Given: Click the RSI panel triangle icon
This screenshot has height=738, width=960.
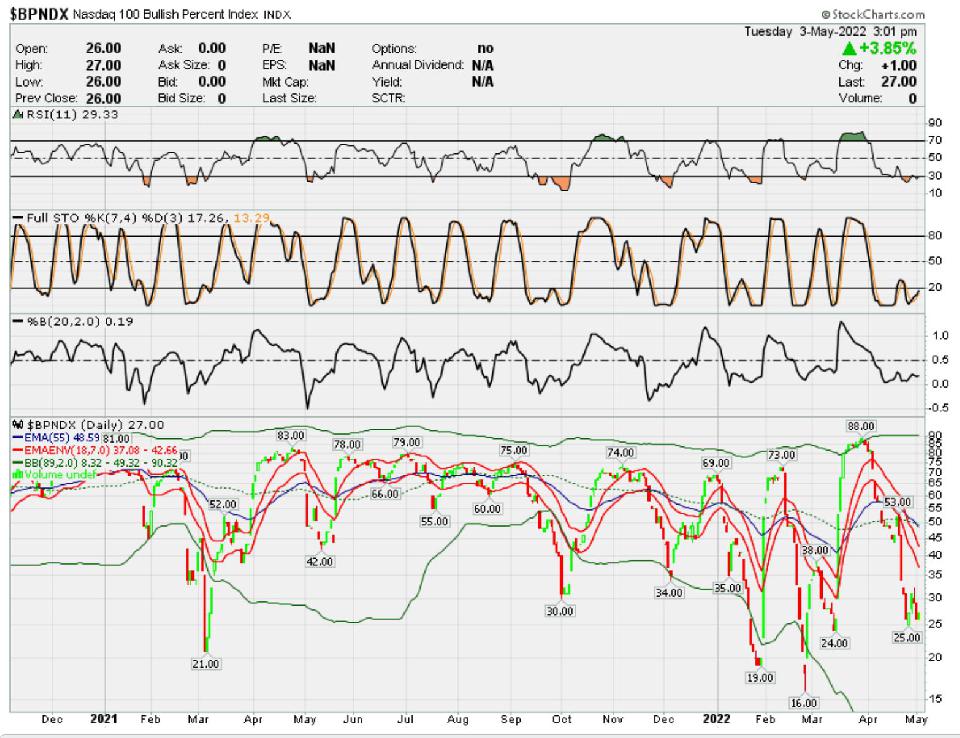Looking at the screenshot, I should pyautogui.click(x=18, y=115).
